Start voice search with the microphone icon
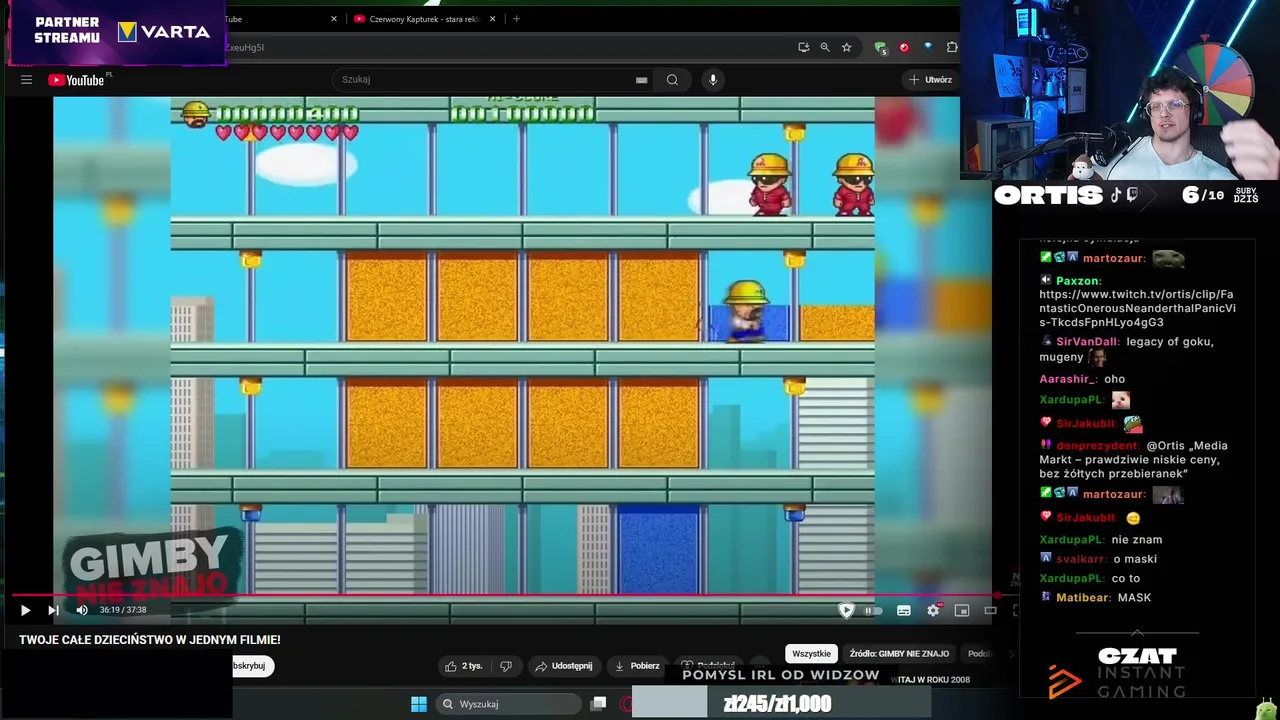Viewport: 1280px width, 720px height. click(712, 80)
